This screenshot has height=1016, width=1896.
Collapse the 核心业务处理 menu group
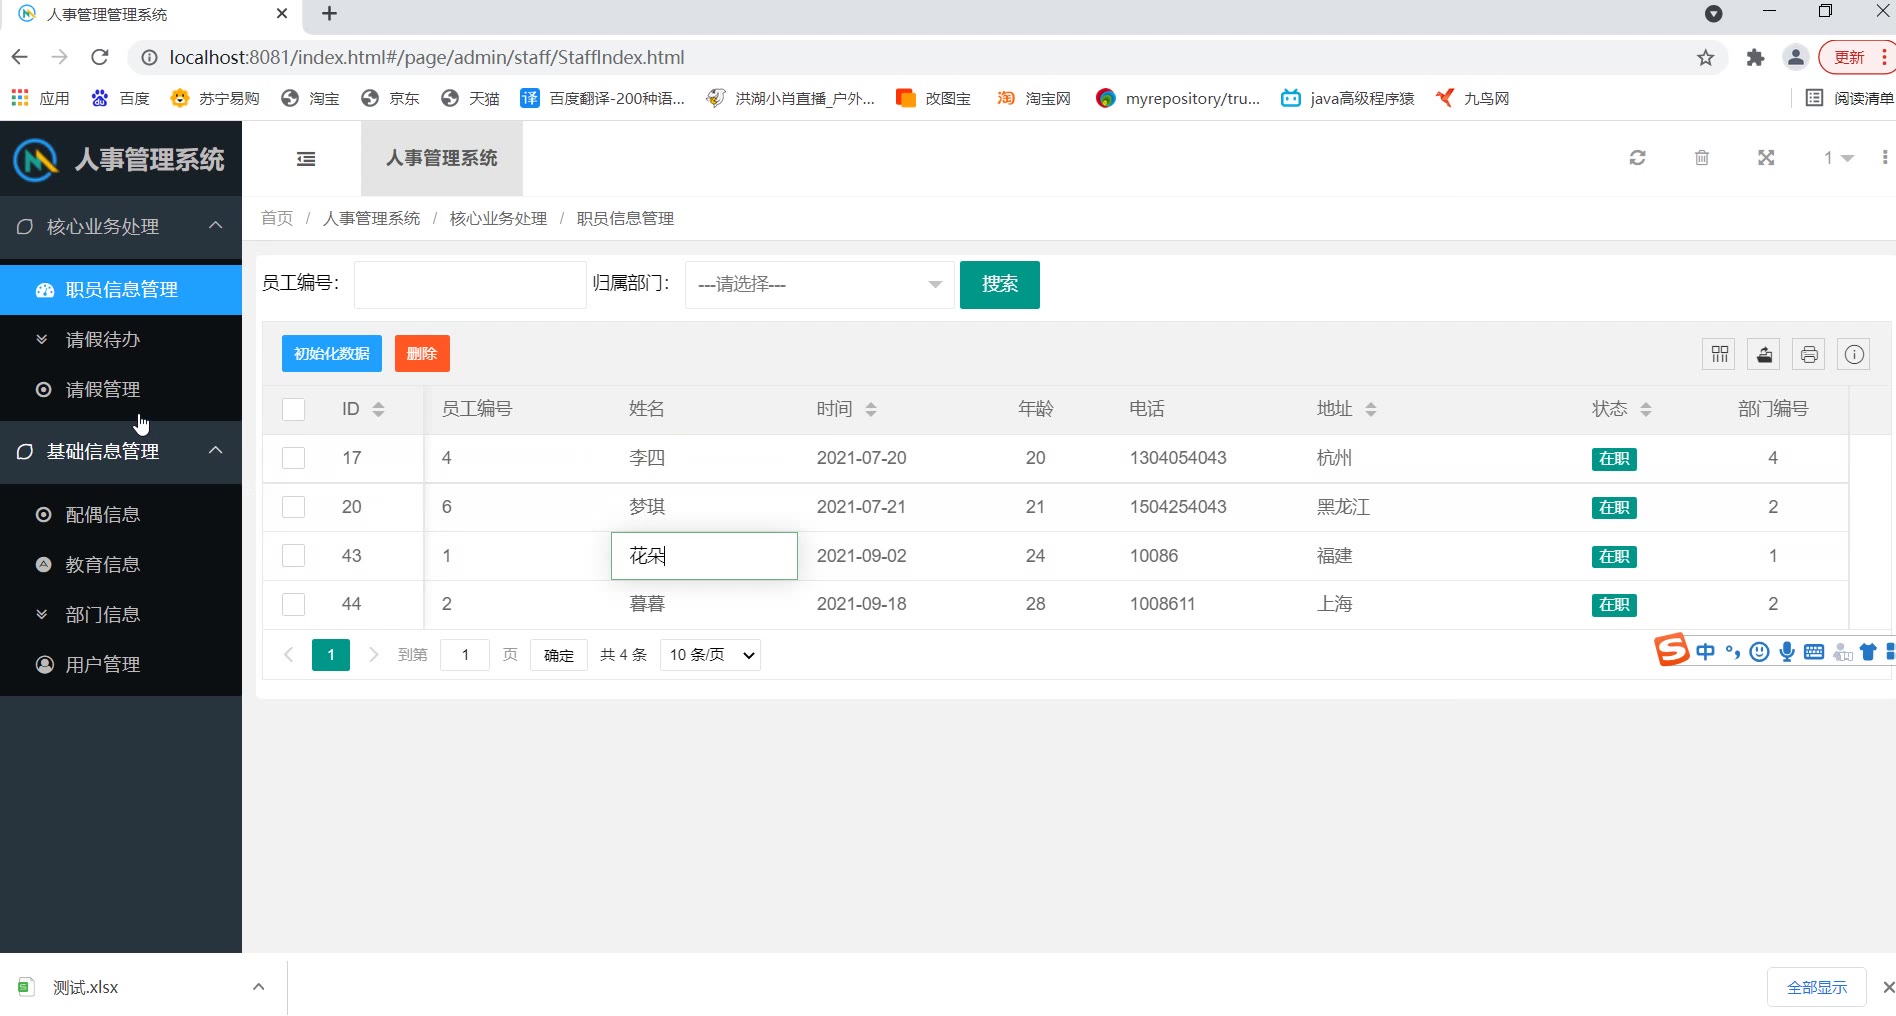click(x=121, y=227)
